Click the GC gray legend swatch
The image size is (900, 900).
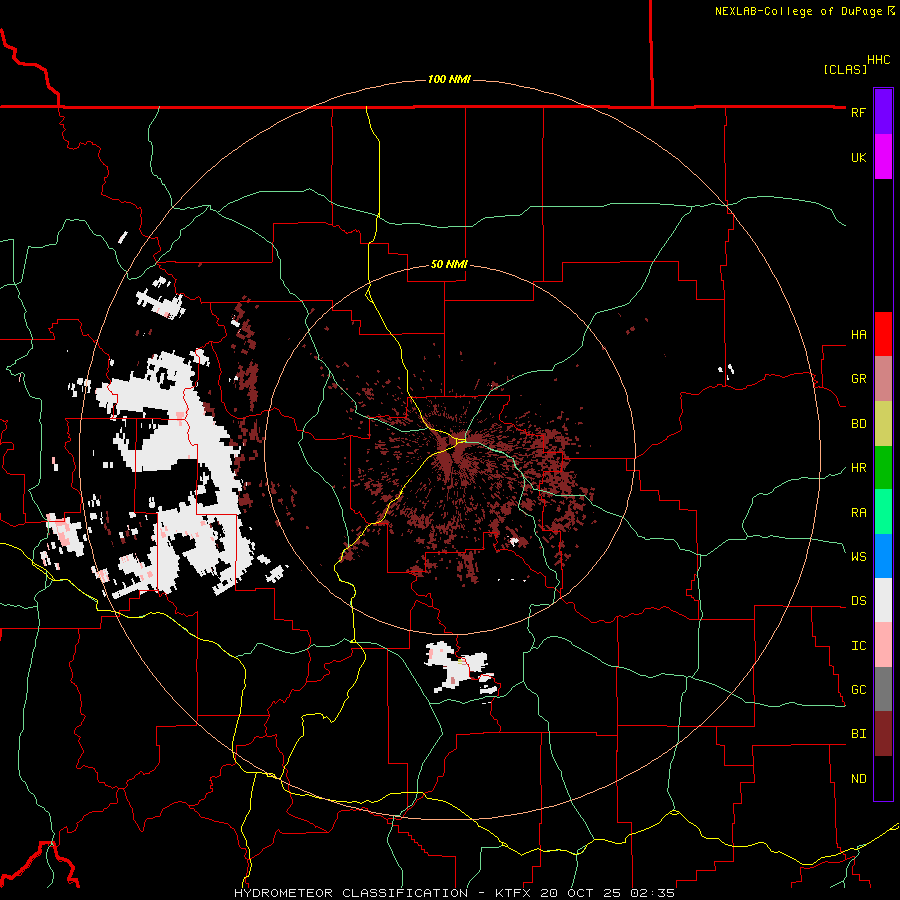(883, 689)
